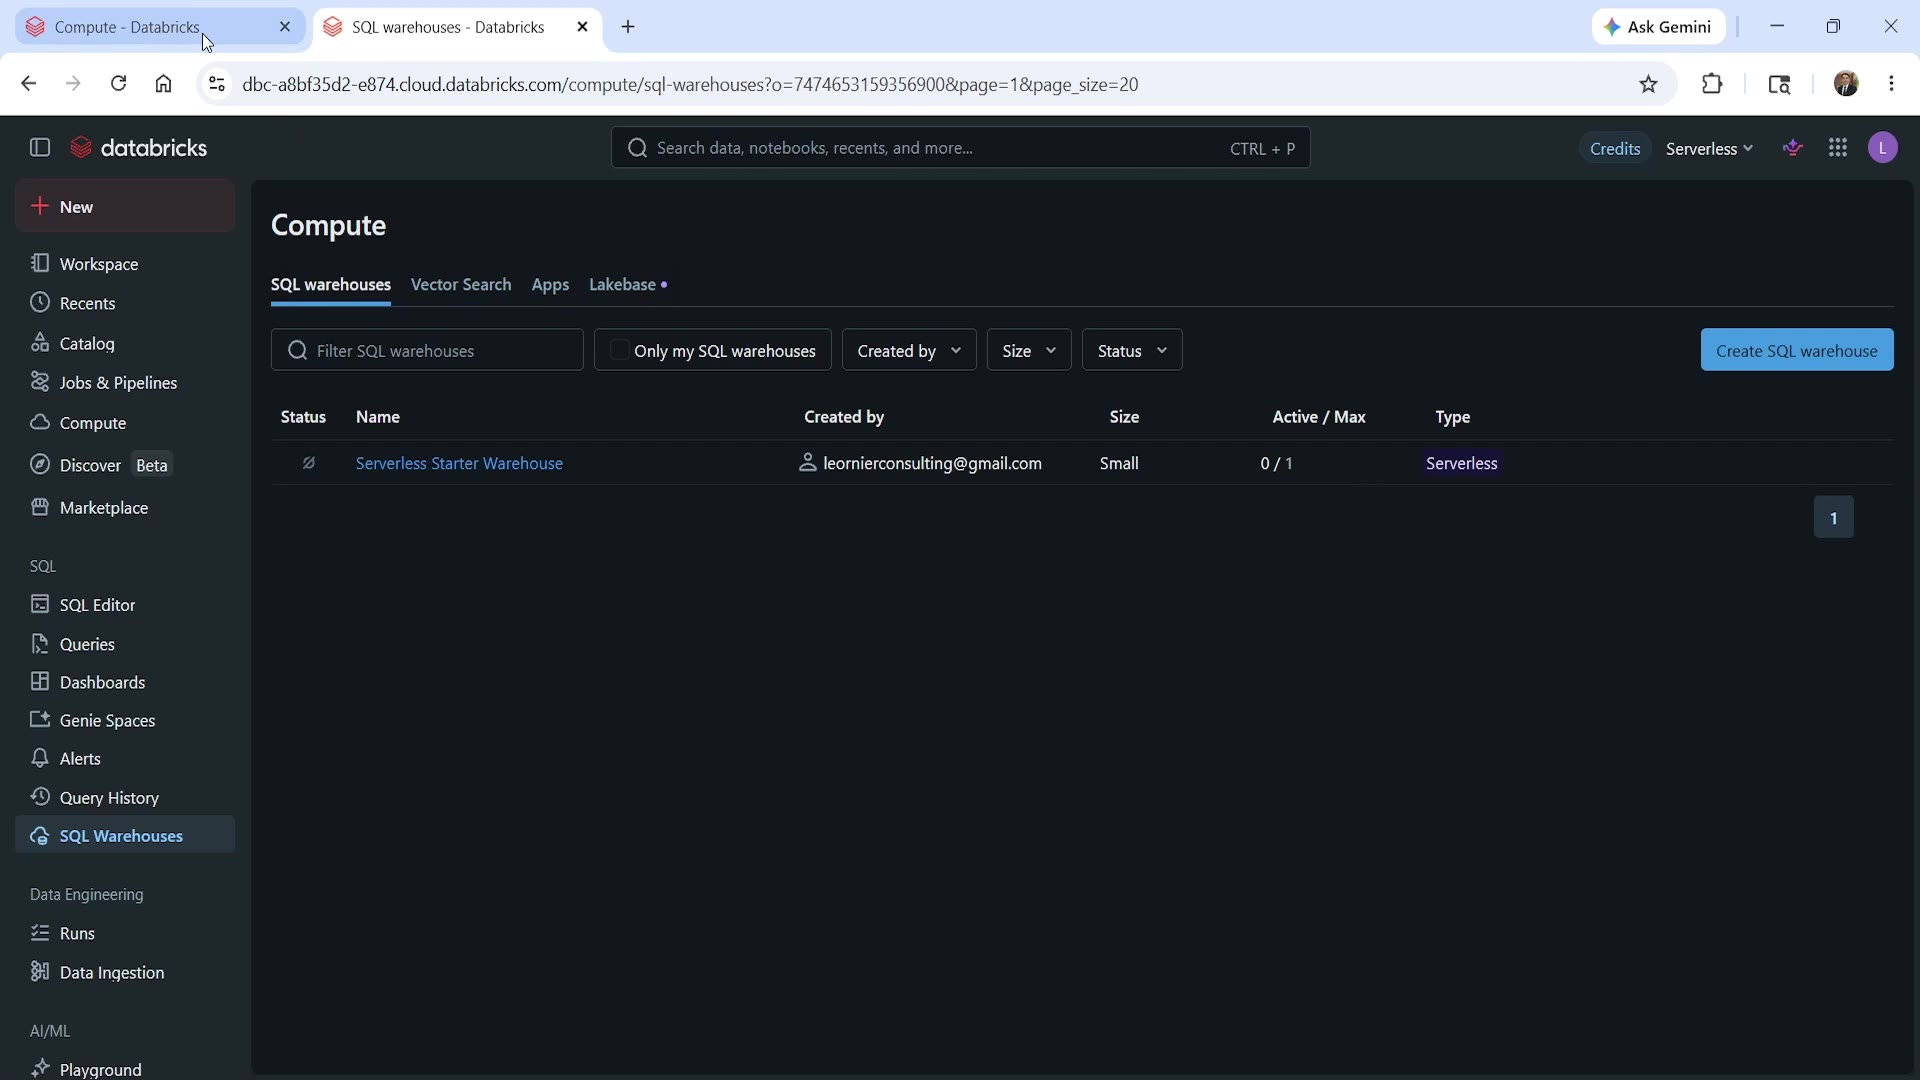Open Queries in the sidebar

tap(125, 644)
